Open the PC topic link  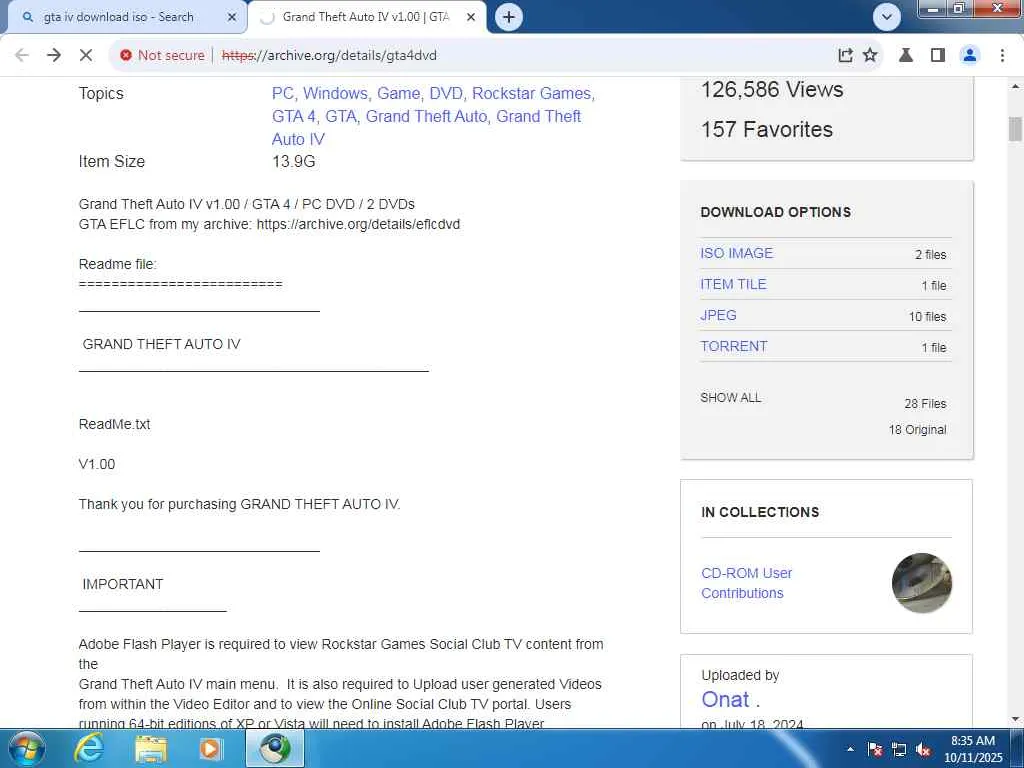(x=284, y=93)
